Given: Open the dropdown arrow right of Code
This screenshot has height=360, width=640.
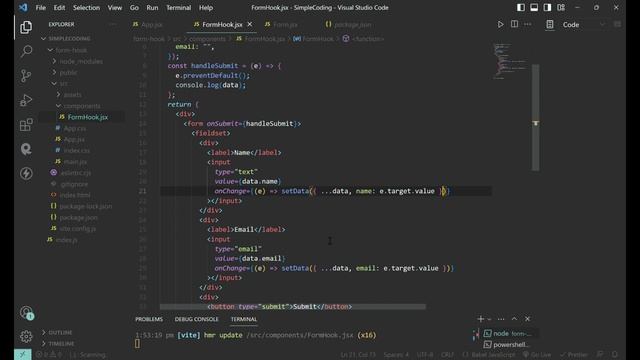Looking at the screenshot, I should pos(602,24).
